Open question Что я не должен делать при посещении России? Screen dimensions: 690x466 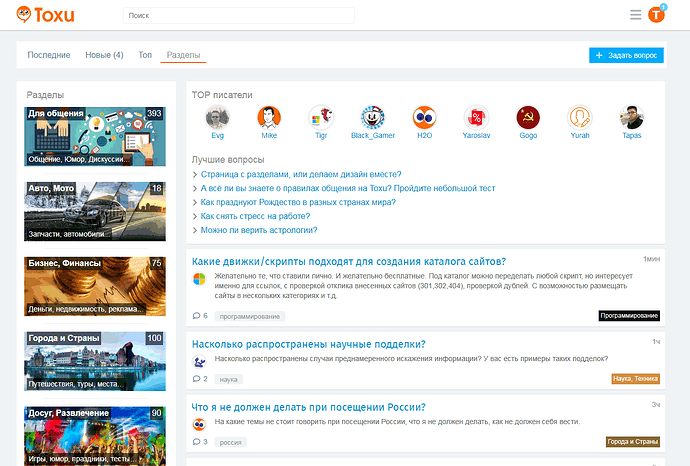tap(308, 407)
